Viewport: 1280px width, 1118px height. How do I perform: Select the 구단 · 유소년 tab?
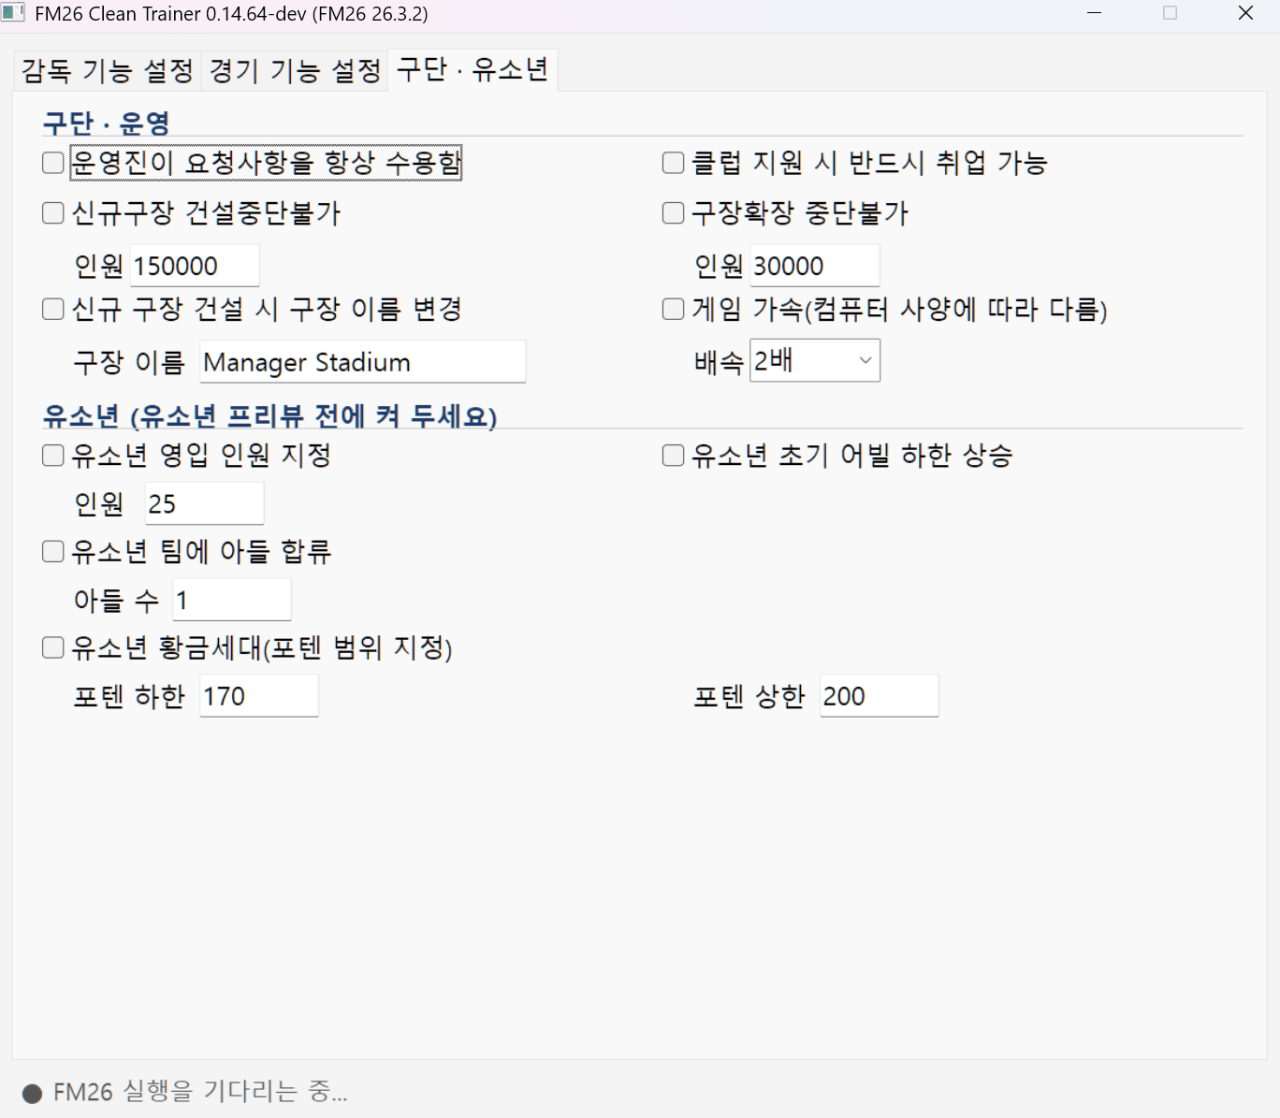[x=473, y=69]
